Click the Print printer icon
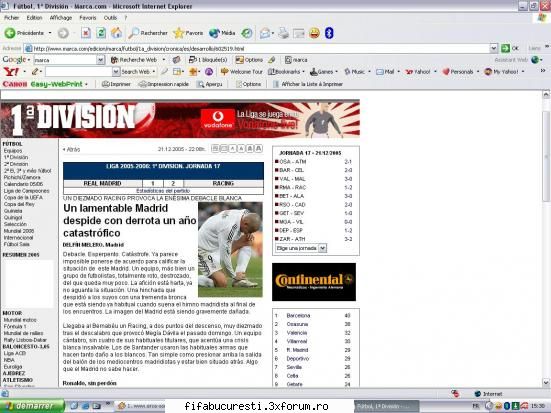This screenshot has width=551, height=413. click(283, 33)
